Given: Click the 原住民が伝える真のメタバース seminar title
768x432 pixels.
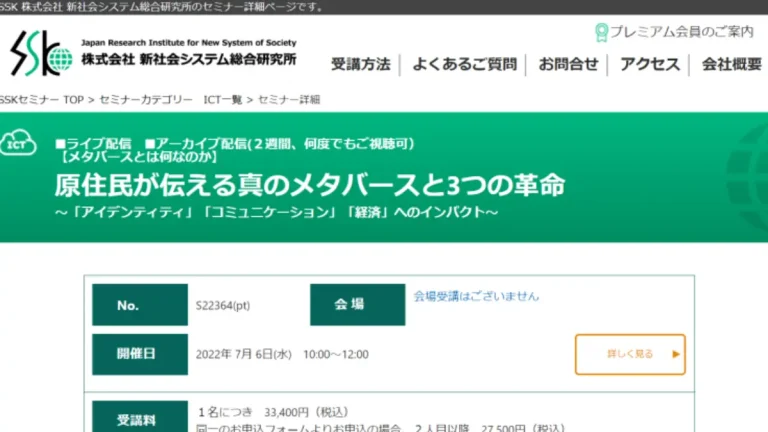Looking at the screenshot, I should [310, 185].
